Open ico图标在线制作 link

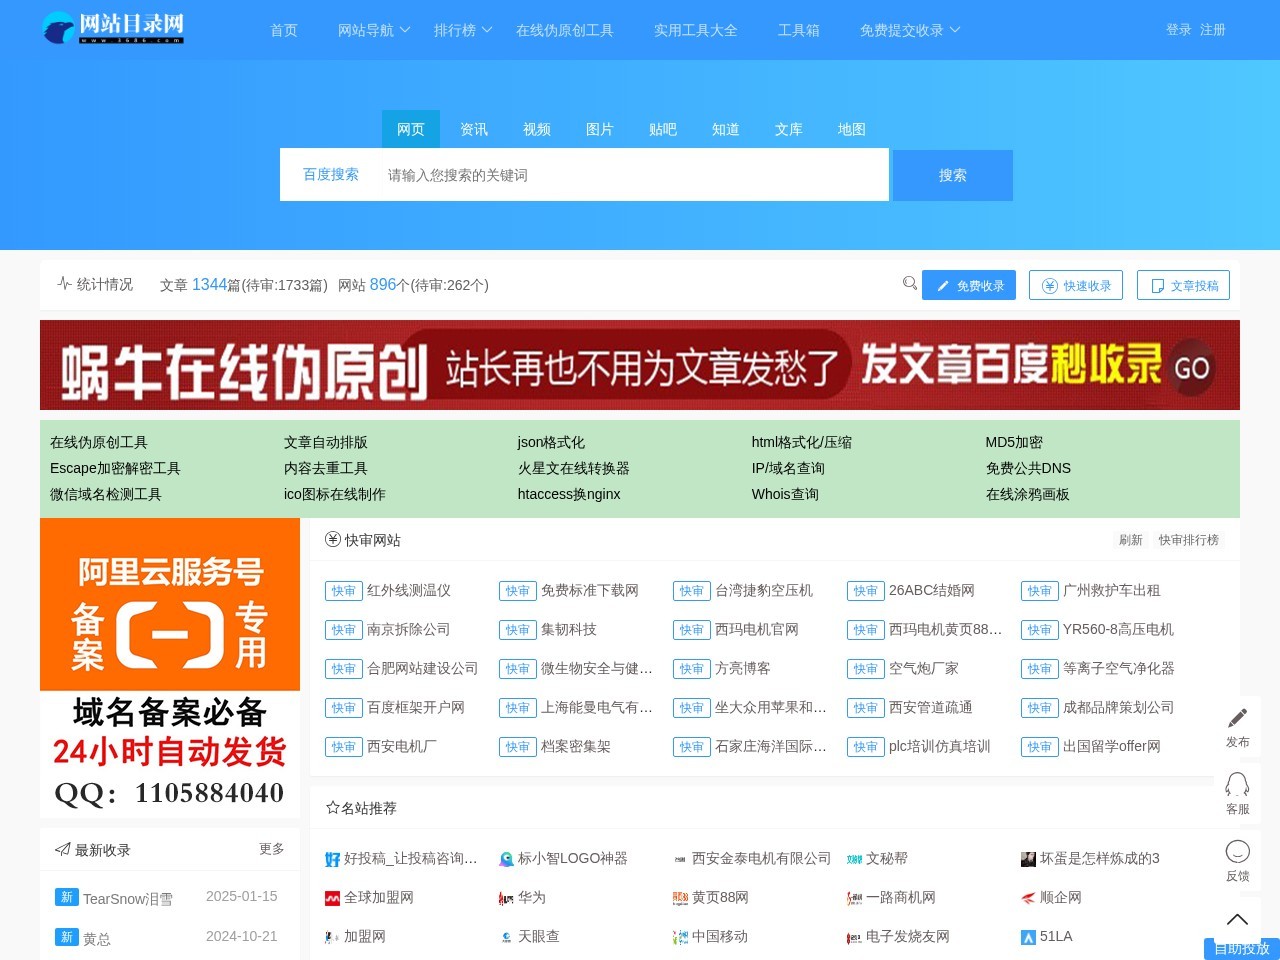click(334, 494)
